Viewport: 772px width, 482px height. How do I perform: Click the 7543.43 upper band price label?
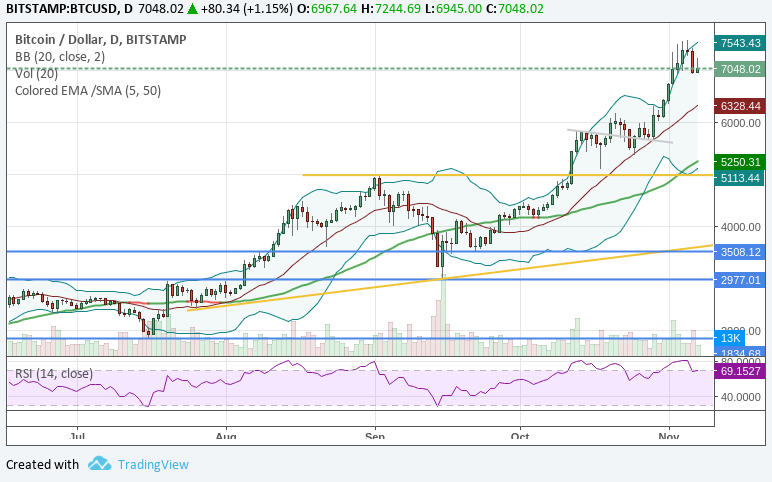point(740,43)
